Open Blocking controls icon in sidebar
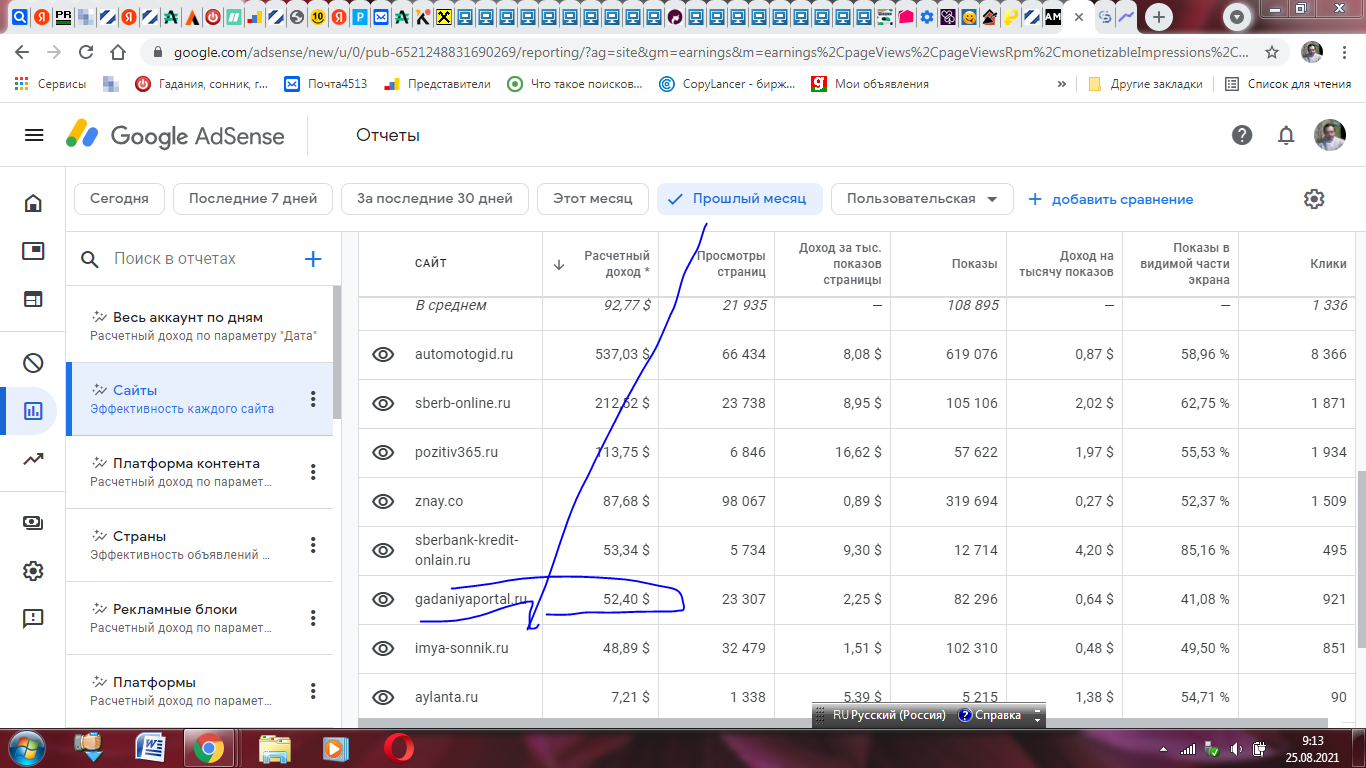The height and width of the screenshot is (768, 1366). coord(34,363)
